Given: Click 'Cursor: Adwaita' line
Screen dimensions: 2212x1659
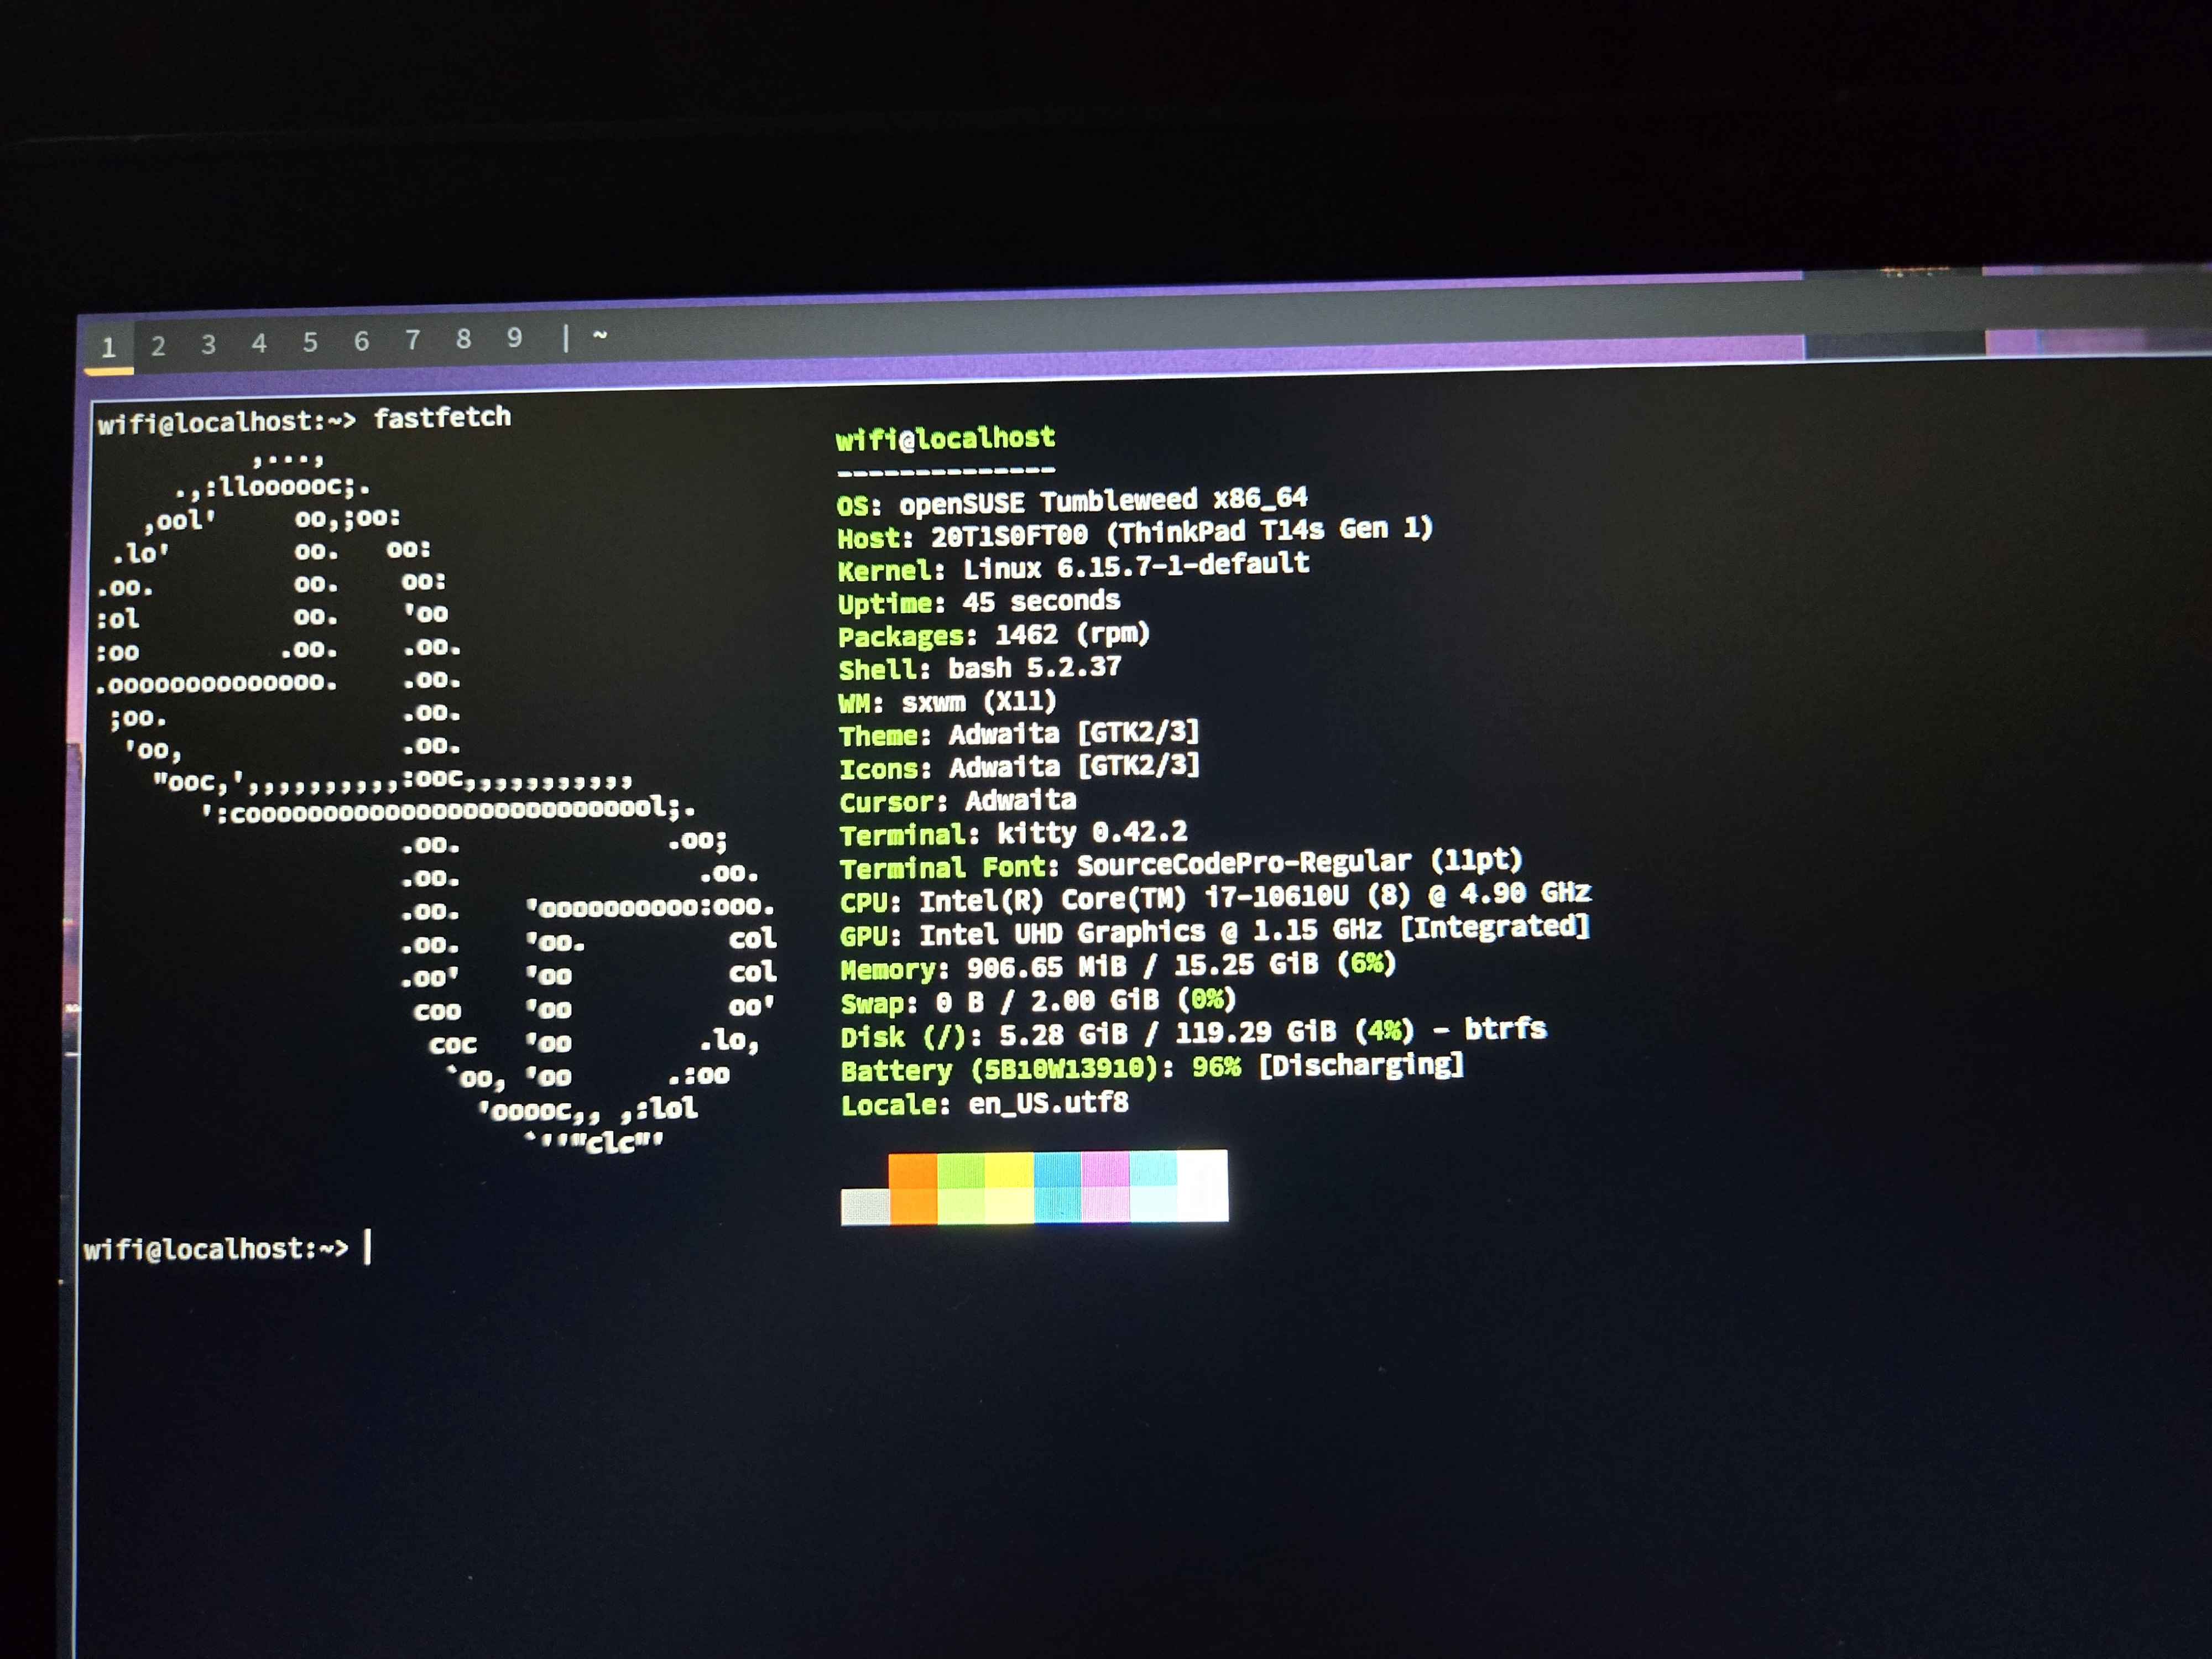Looking at the screenshot, I should pyautogui.click(x=958, y=801).
